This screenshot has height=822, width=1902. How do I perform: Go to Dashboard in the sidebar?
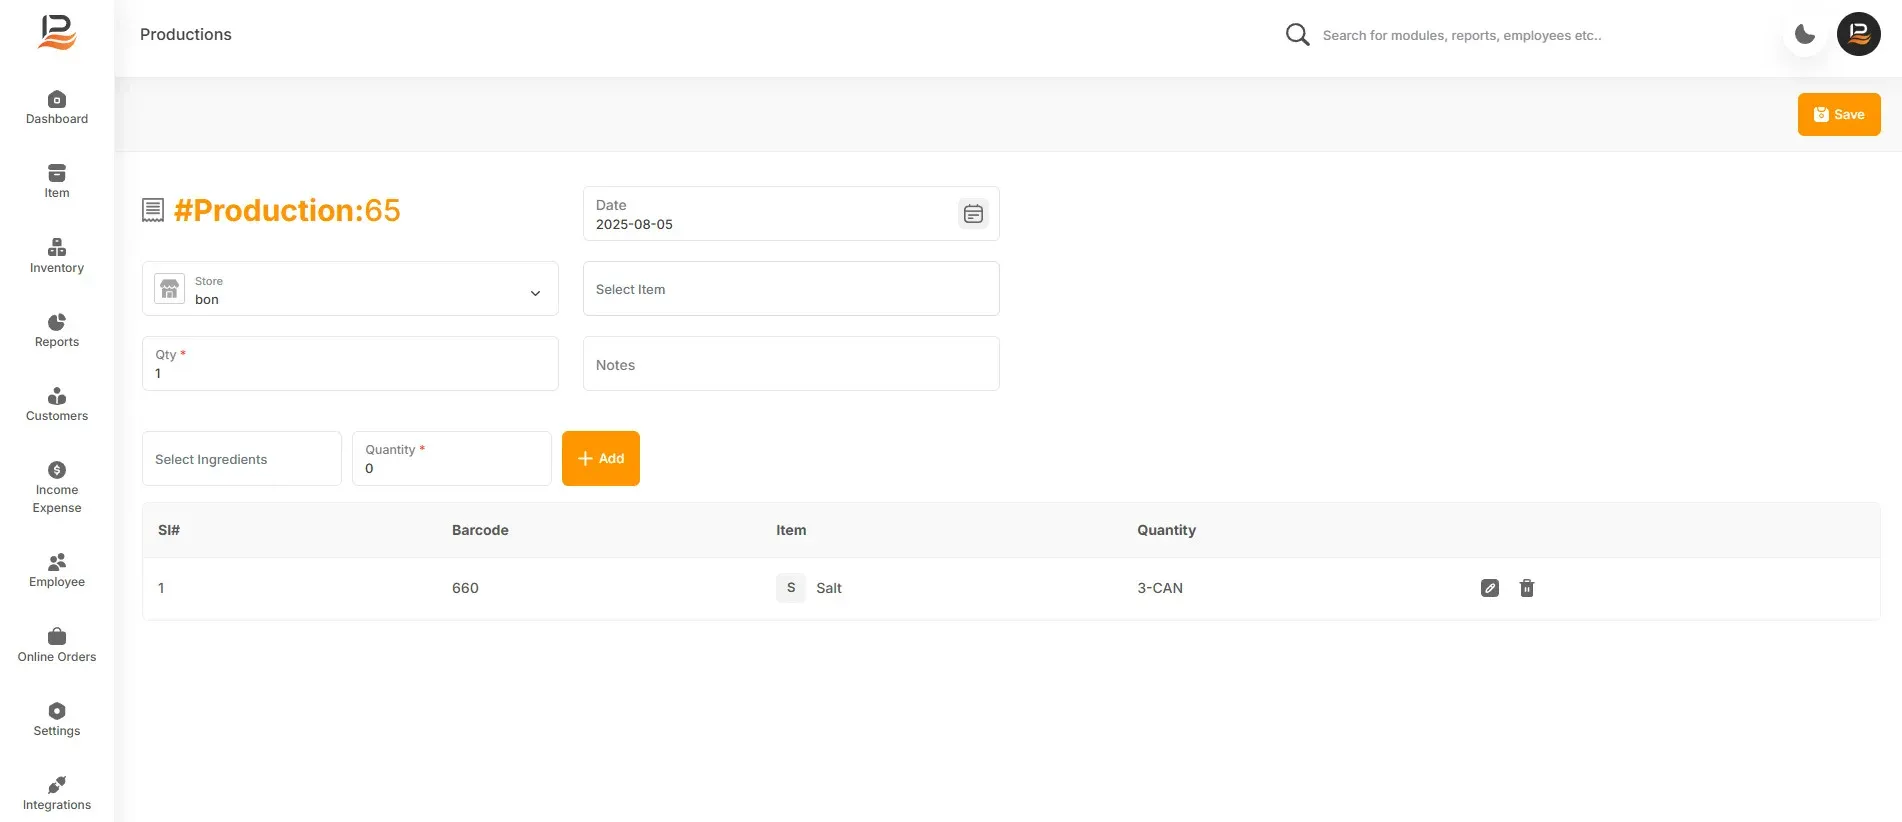(57, 108)
